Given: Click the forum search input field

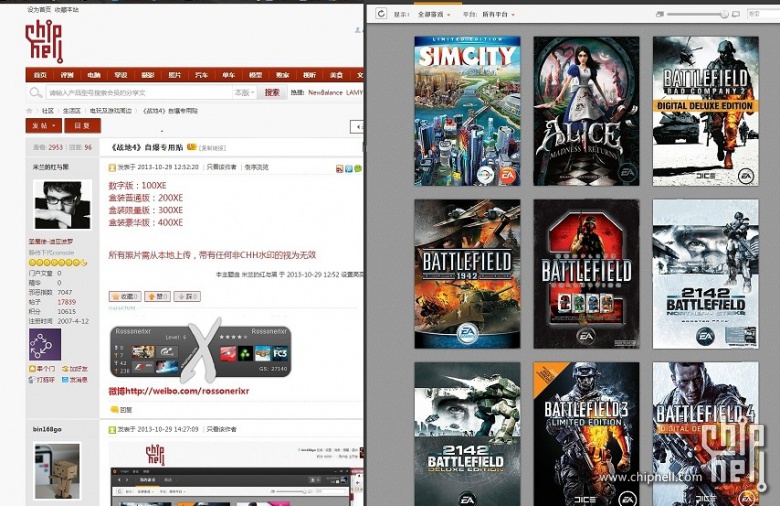Looking at the screenshot, I should pos(139,93).
